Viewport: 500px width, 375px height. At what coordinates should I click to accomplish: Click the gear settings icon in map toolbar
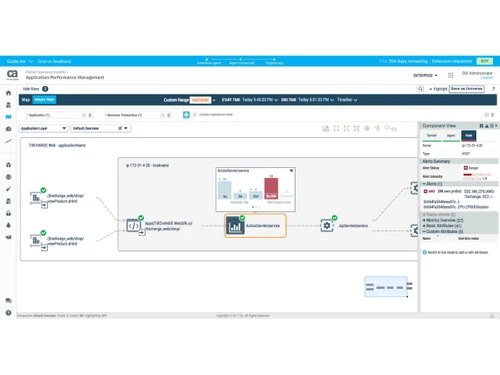(367, 128)
